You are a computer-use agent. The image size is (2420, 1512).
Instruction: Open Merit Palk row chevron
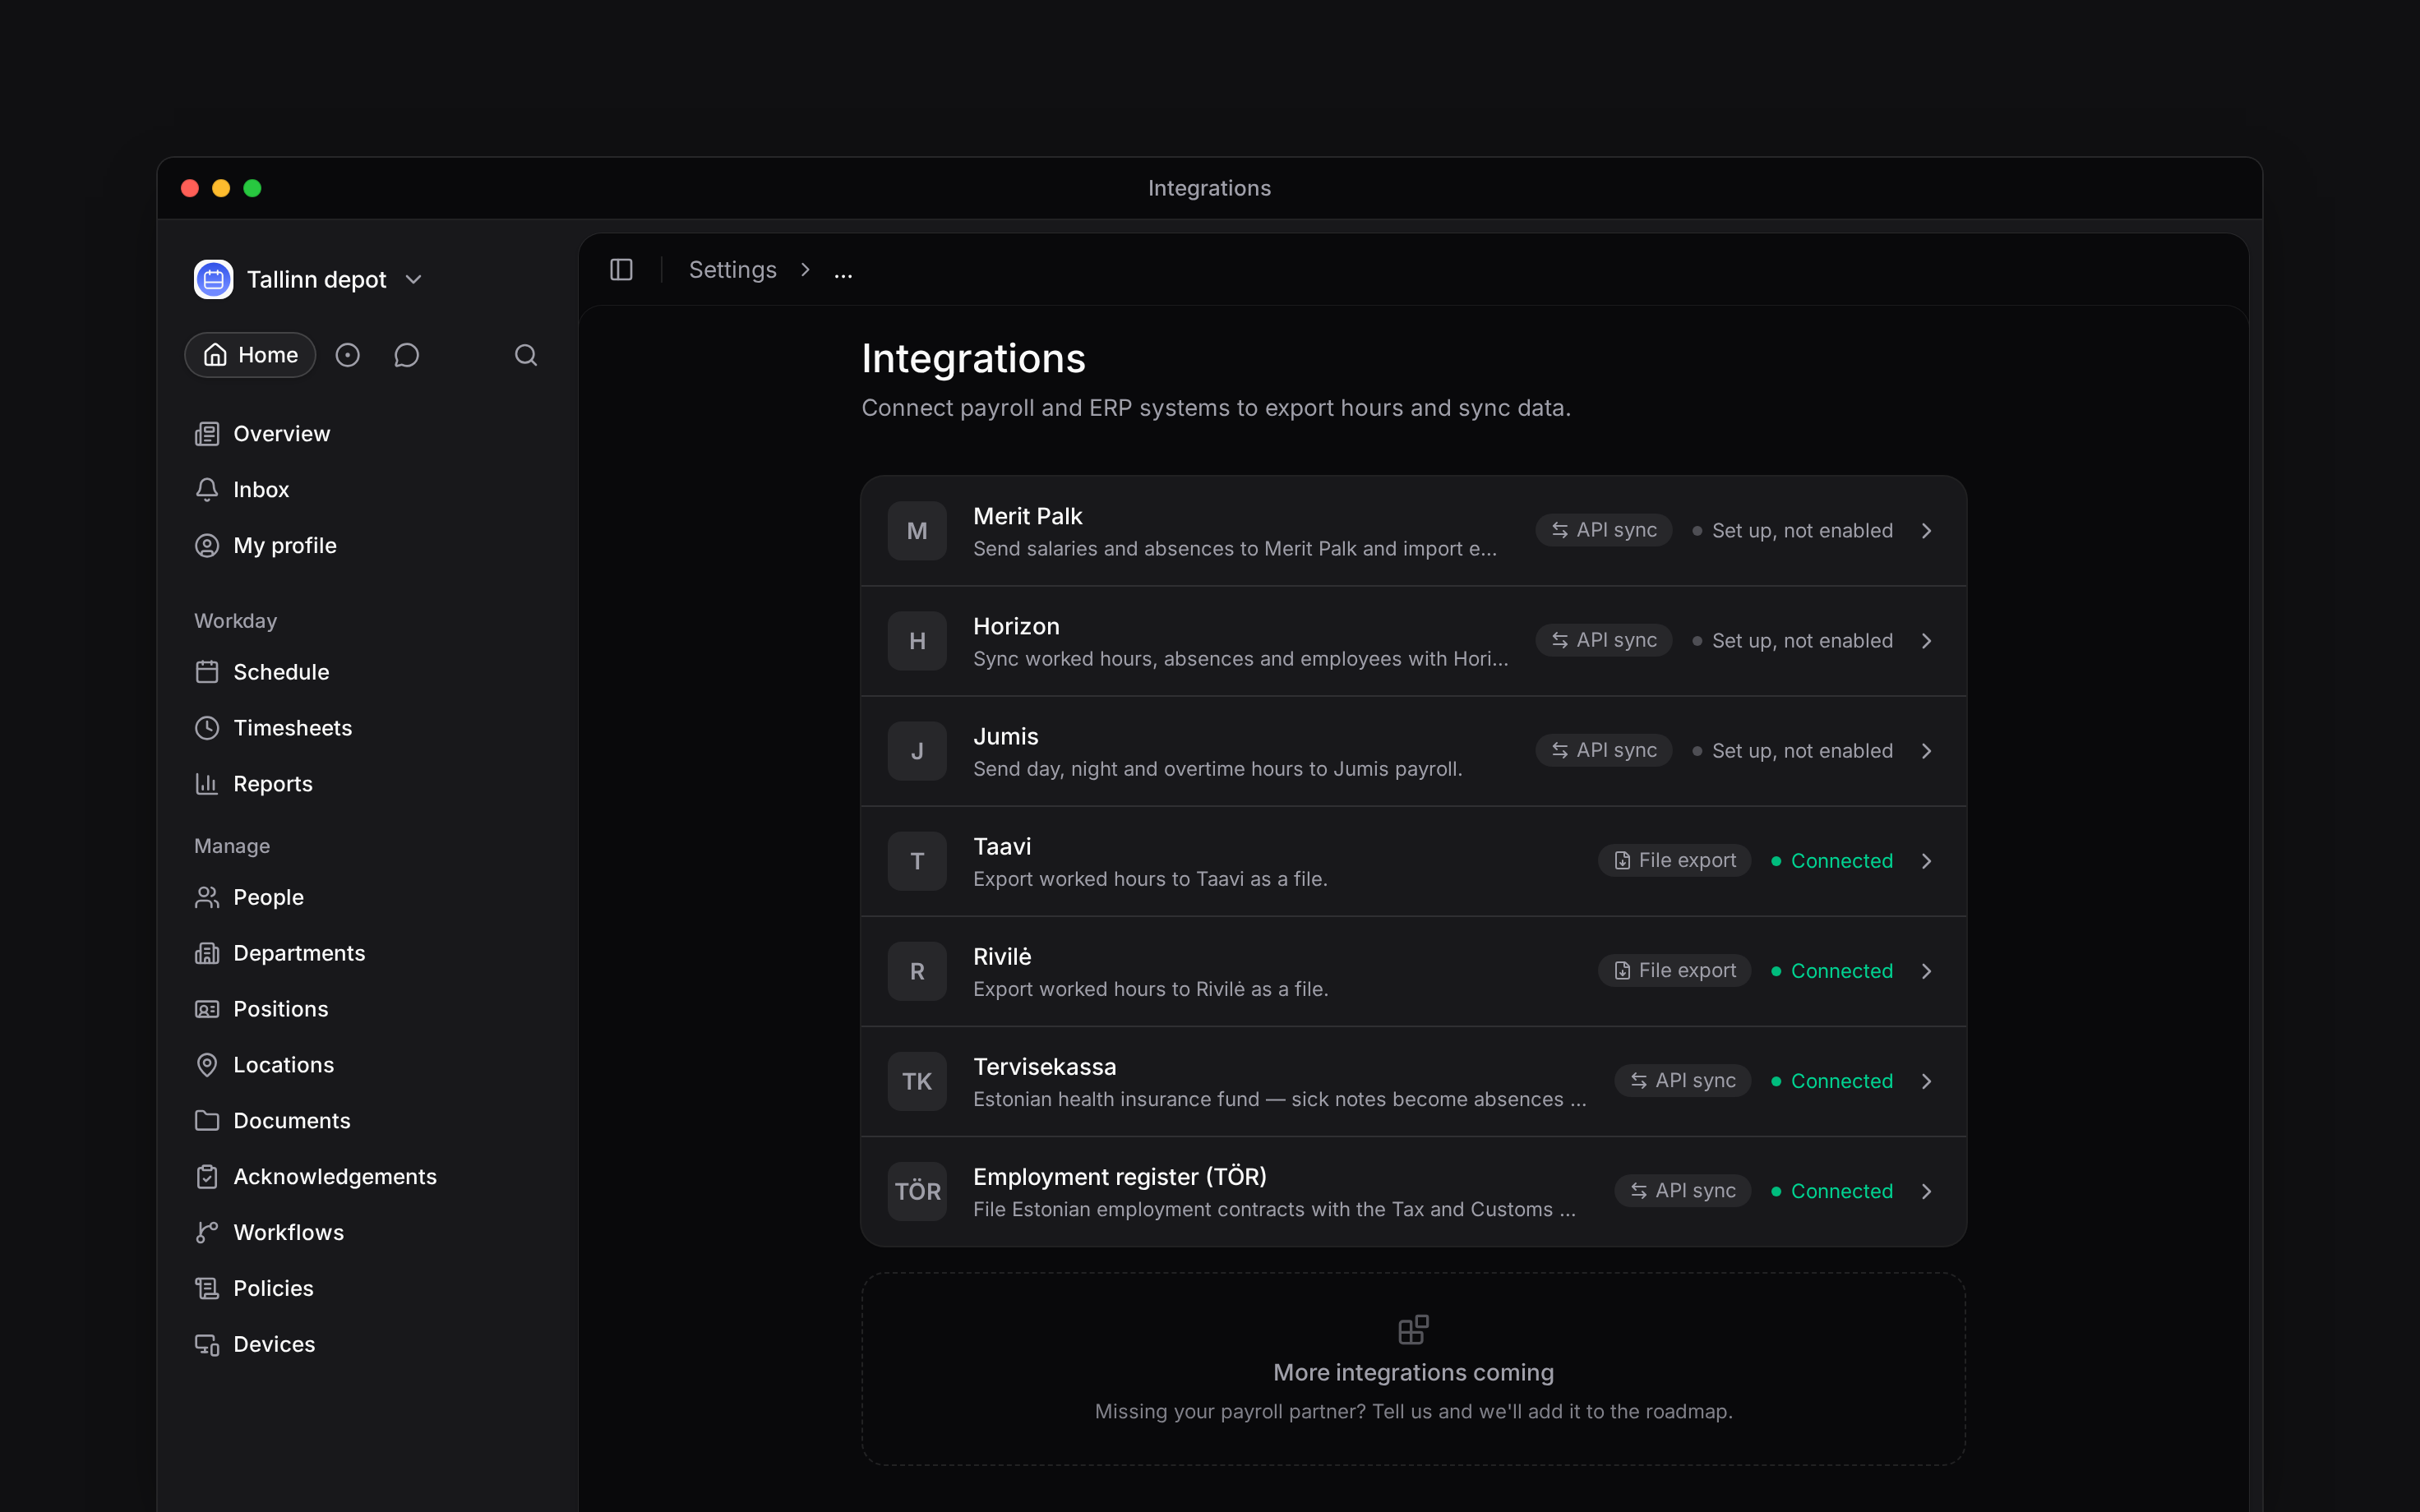(1926, 531)
